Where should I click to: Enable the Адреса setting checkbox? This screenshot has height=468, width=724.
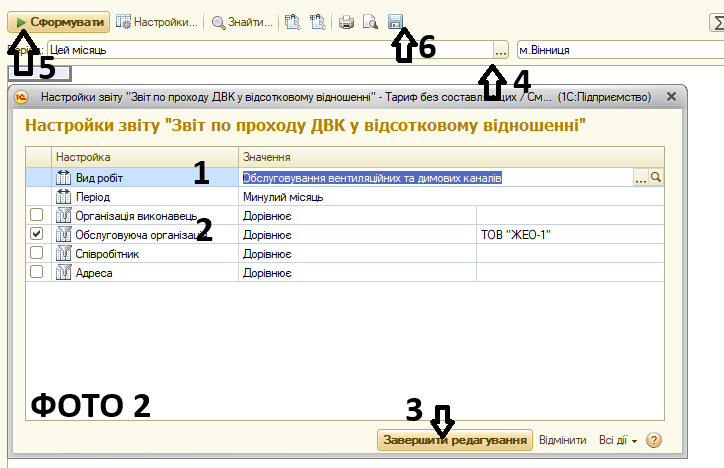37,272
